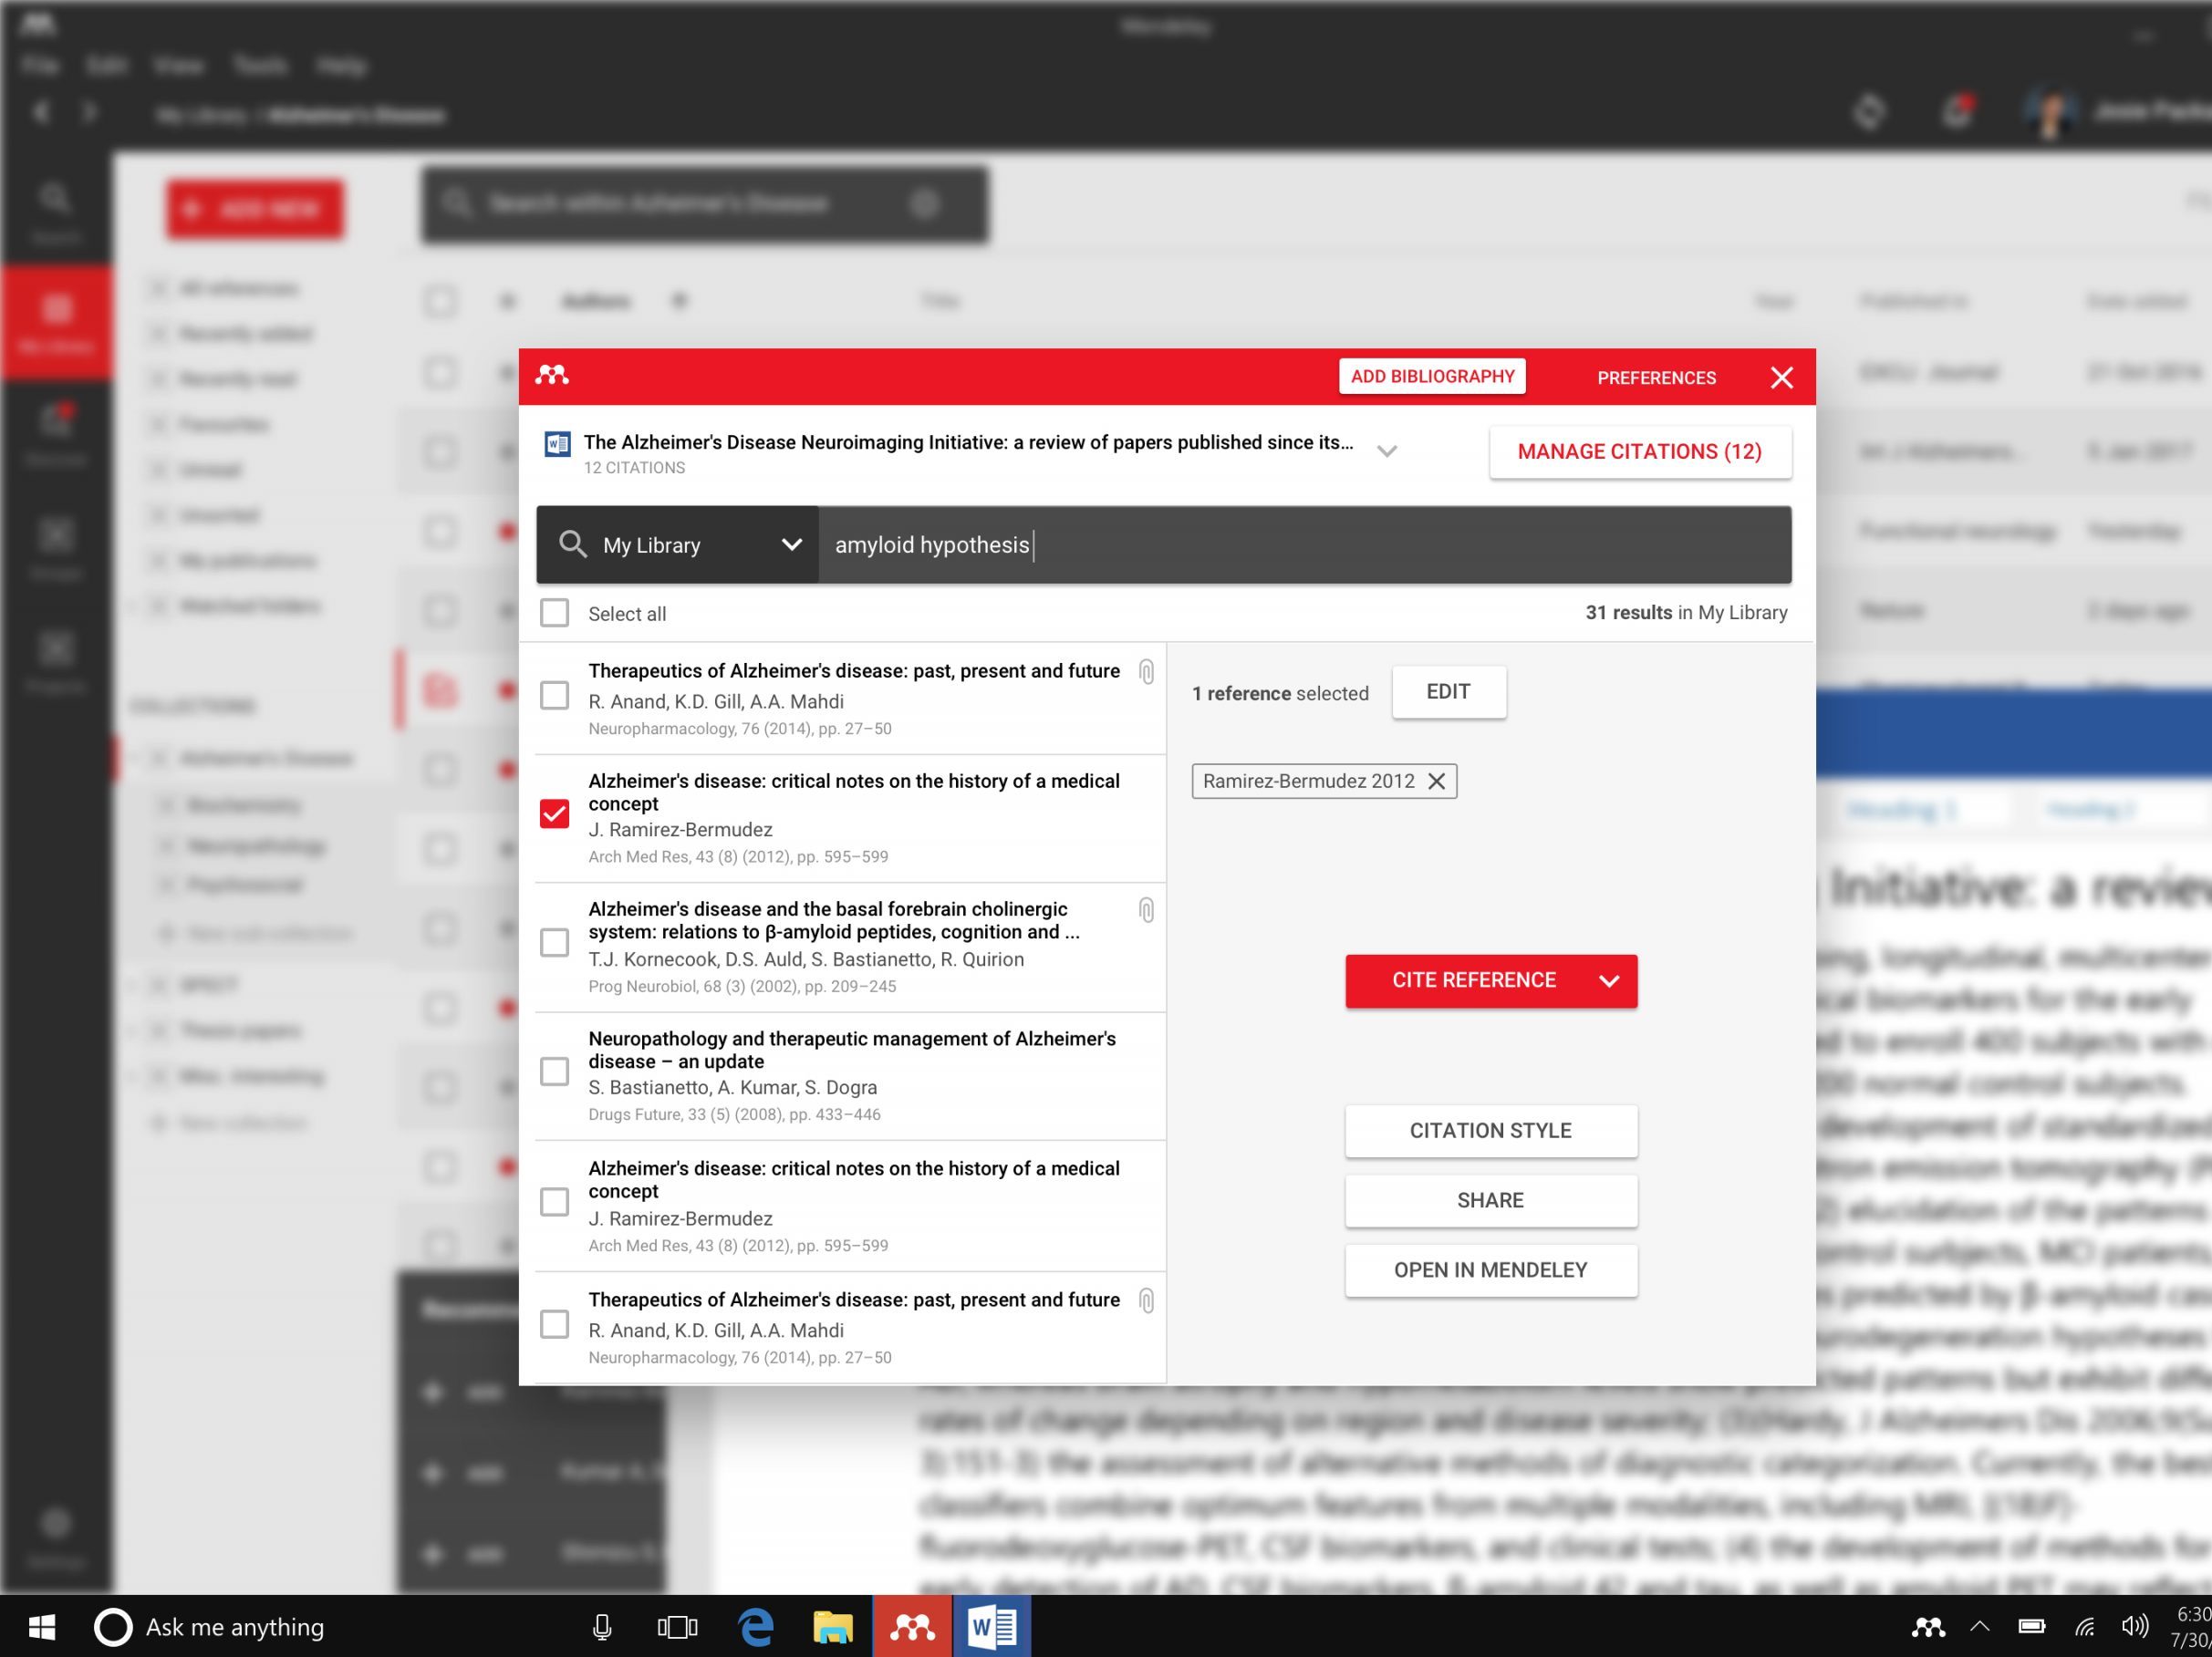Click the Word document icon beside the paper title
The image size is (2212, 1657).
(x=557, y=444)
